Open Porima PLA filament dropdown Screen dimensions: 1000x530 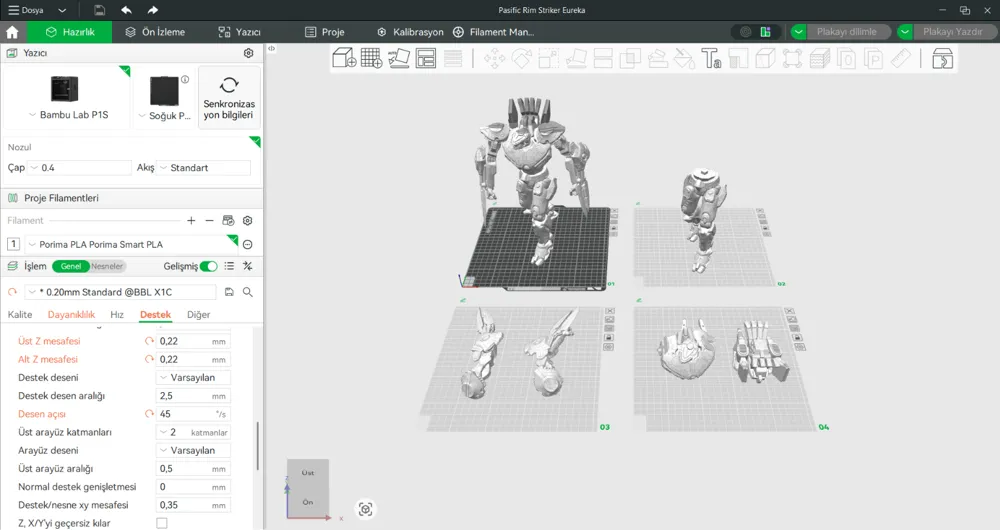(131, 244)
